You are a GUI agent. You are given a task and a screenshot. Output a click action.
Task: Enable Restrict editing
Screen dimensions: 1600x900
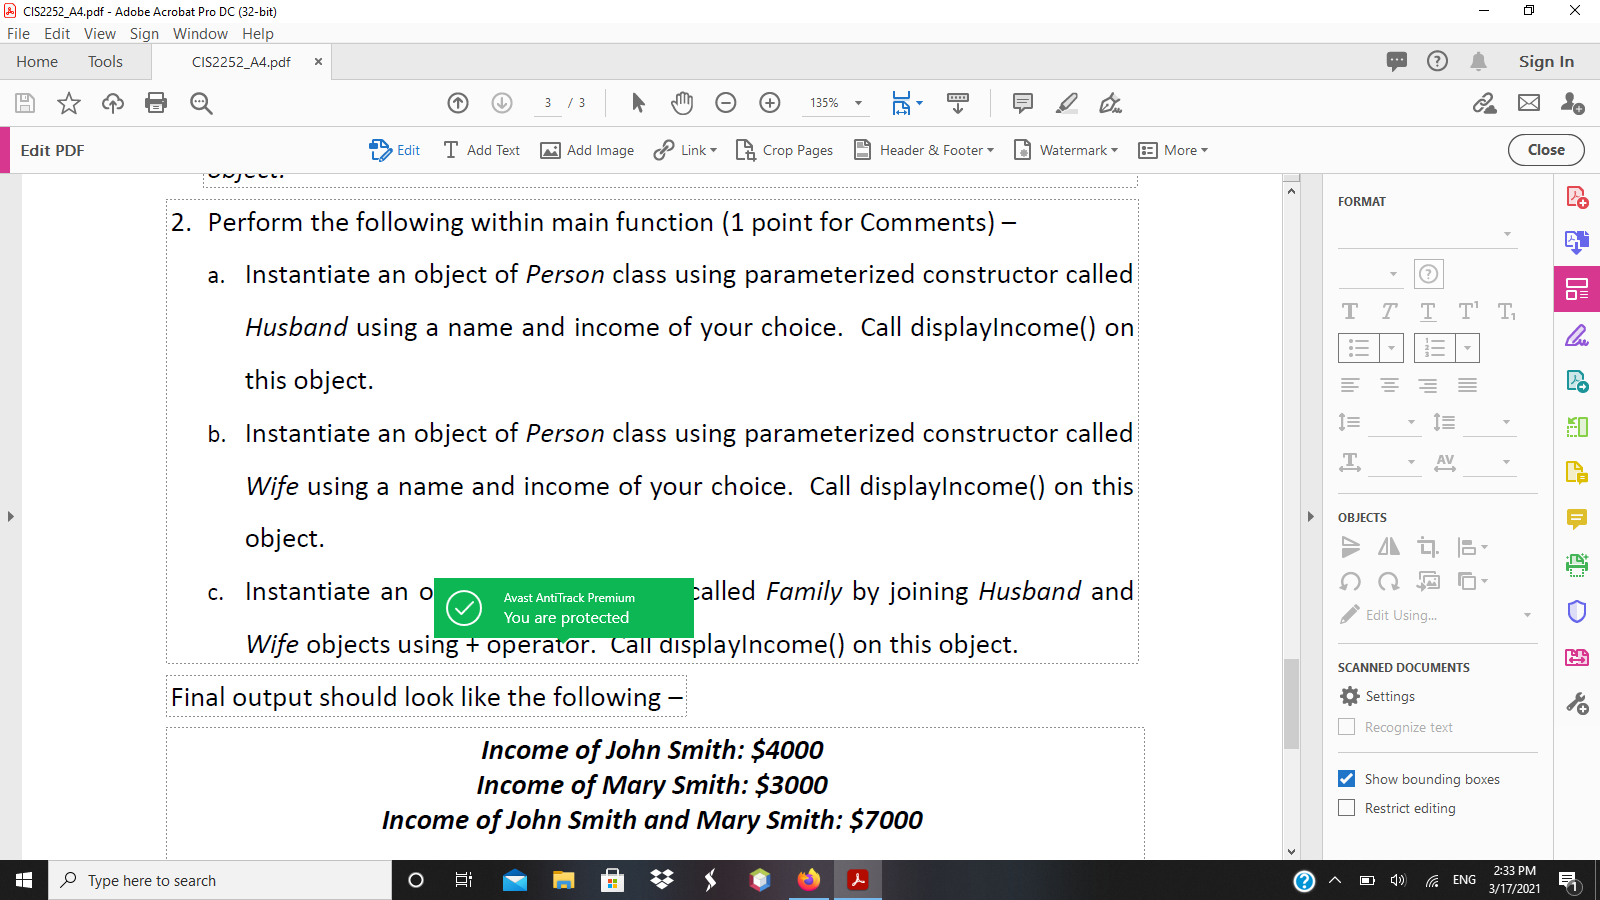1346,808
